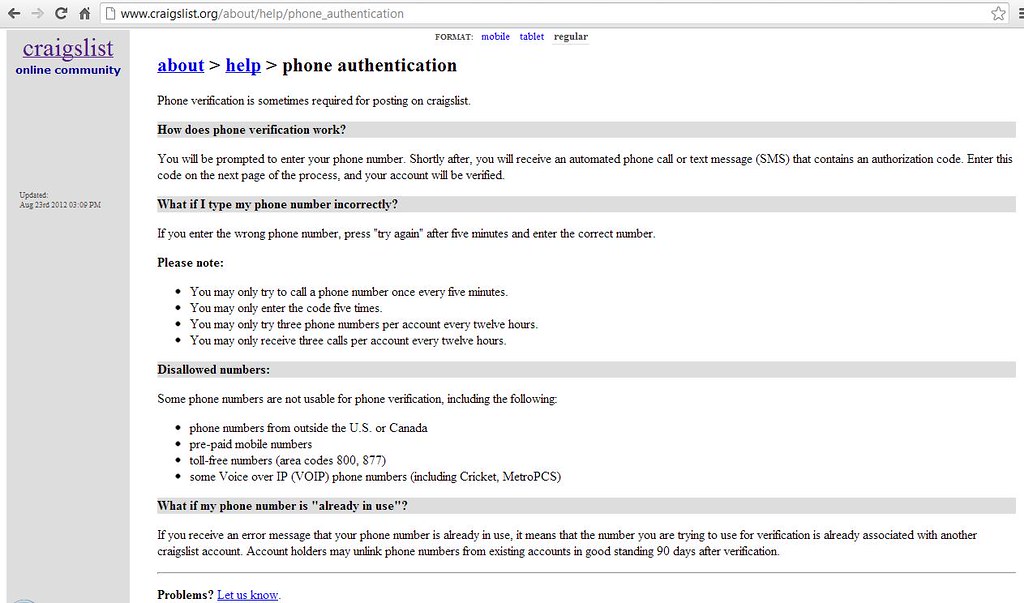This screenshot has width=1024, height=603.
Task: Select the regular format option
Action: [x=570, y=36]
